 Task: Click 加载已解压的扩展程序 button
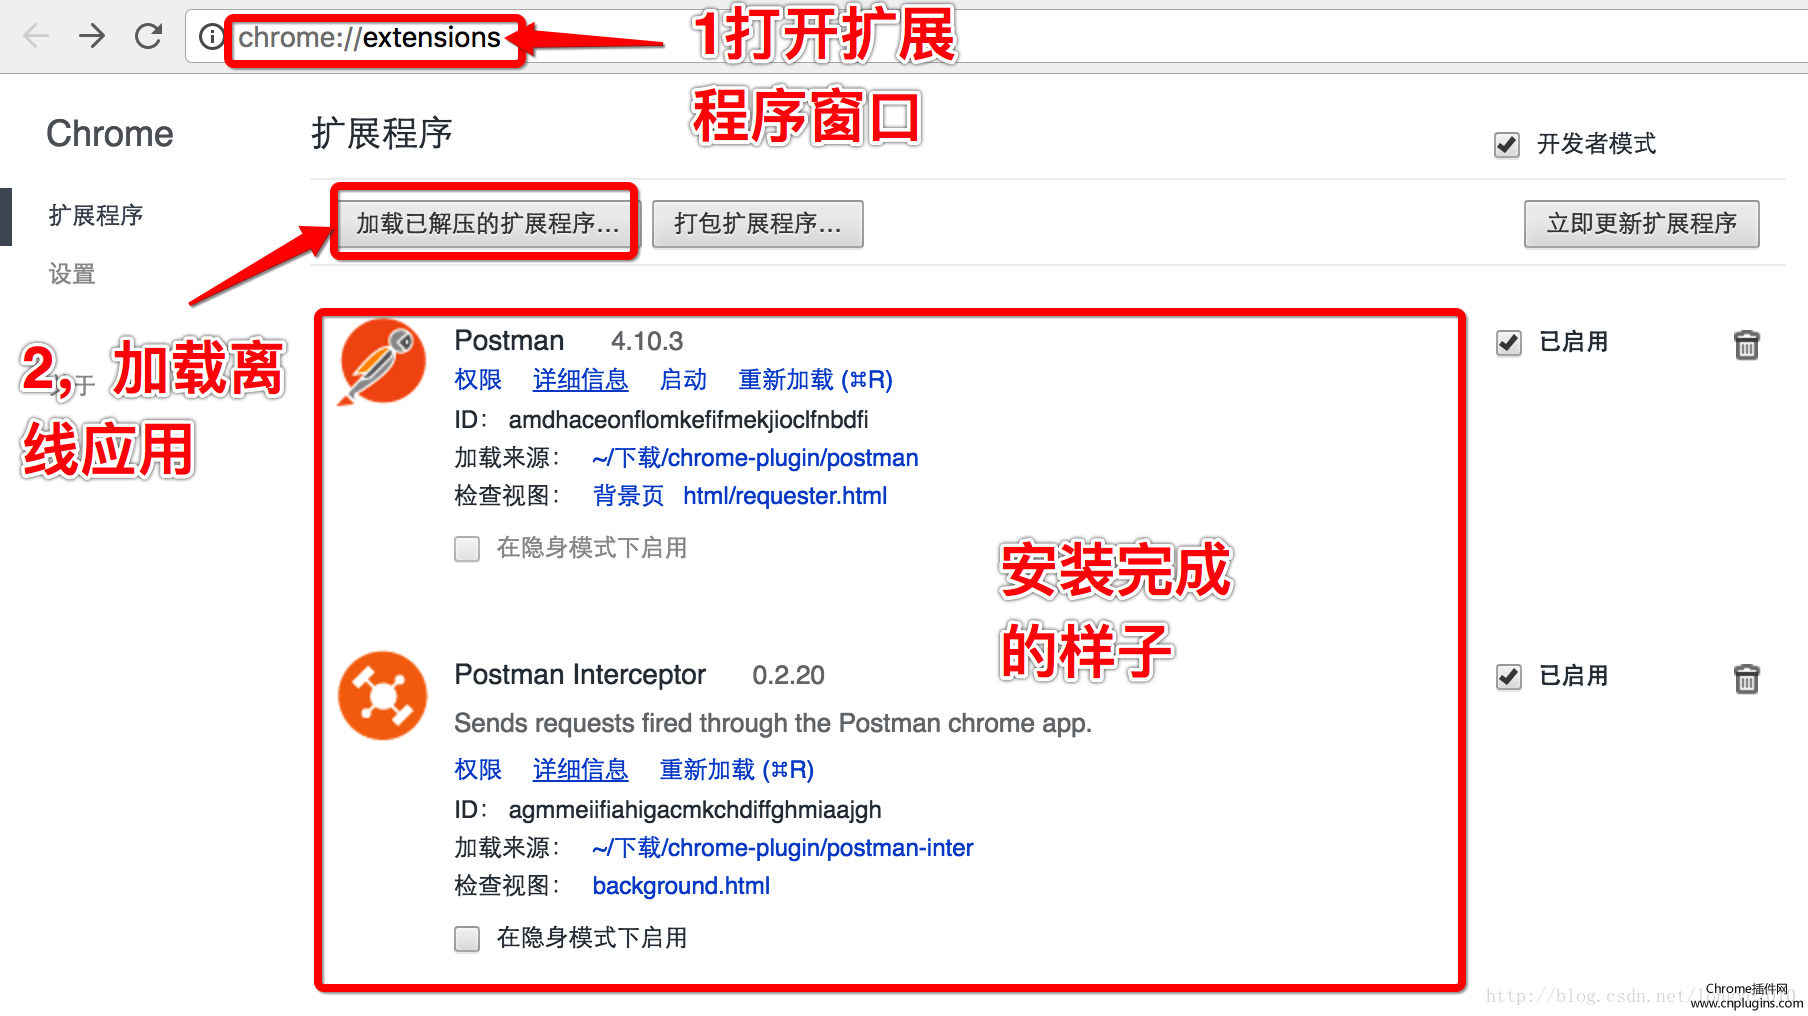(487, 224)
